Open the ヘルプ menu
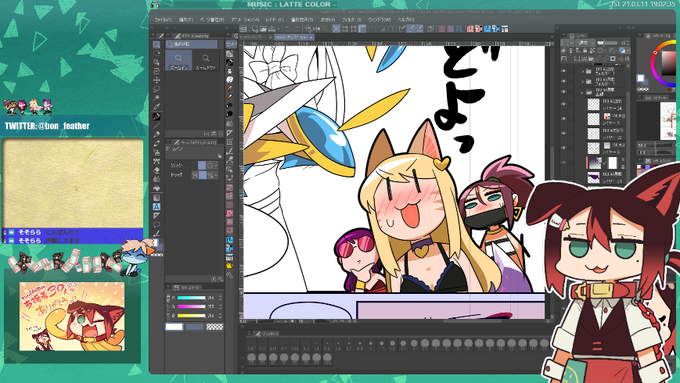 tap(406, 20)
